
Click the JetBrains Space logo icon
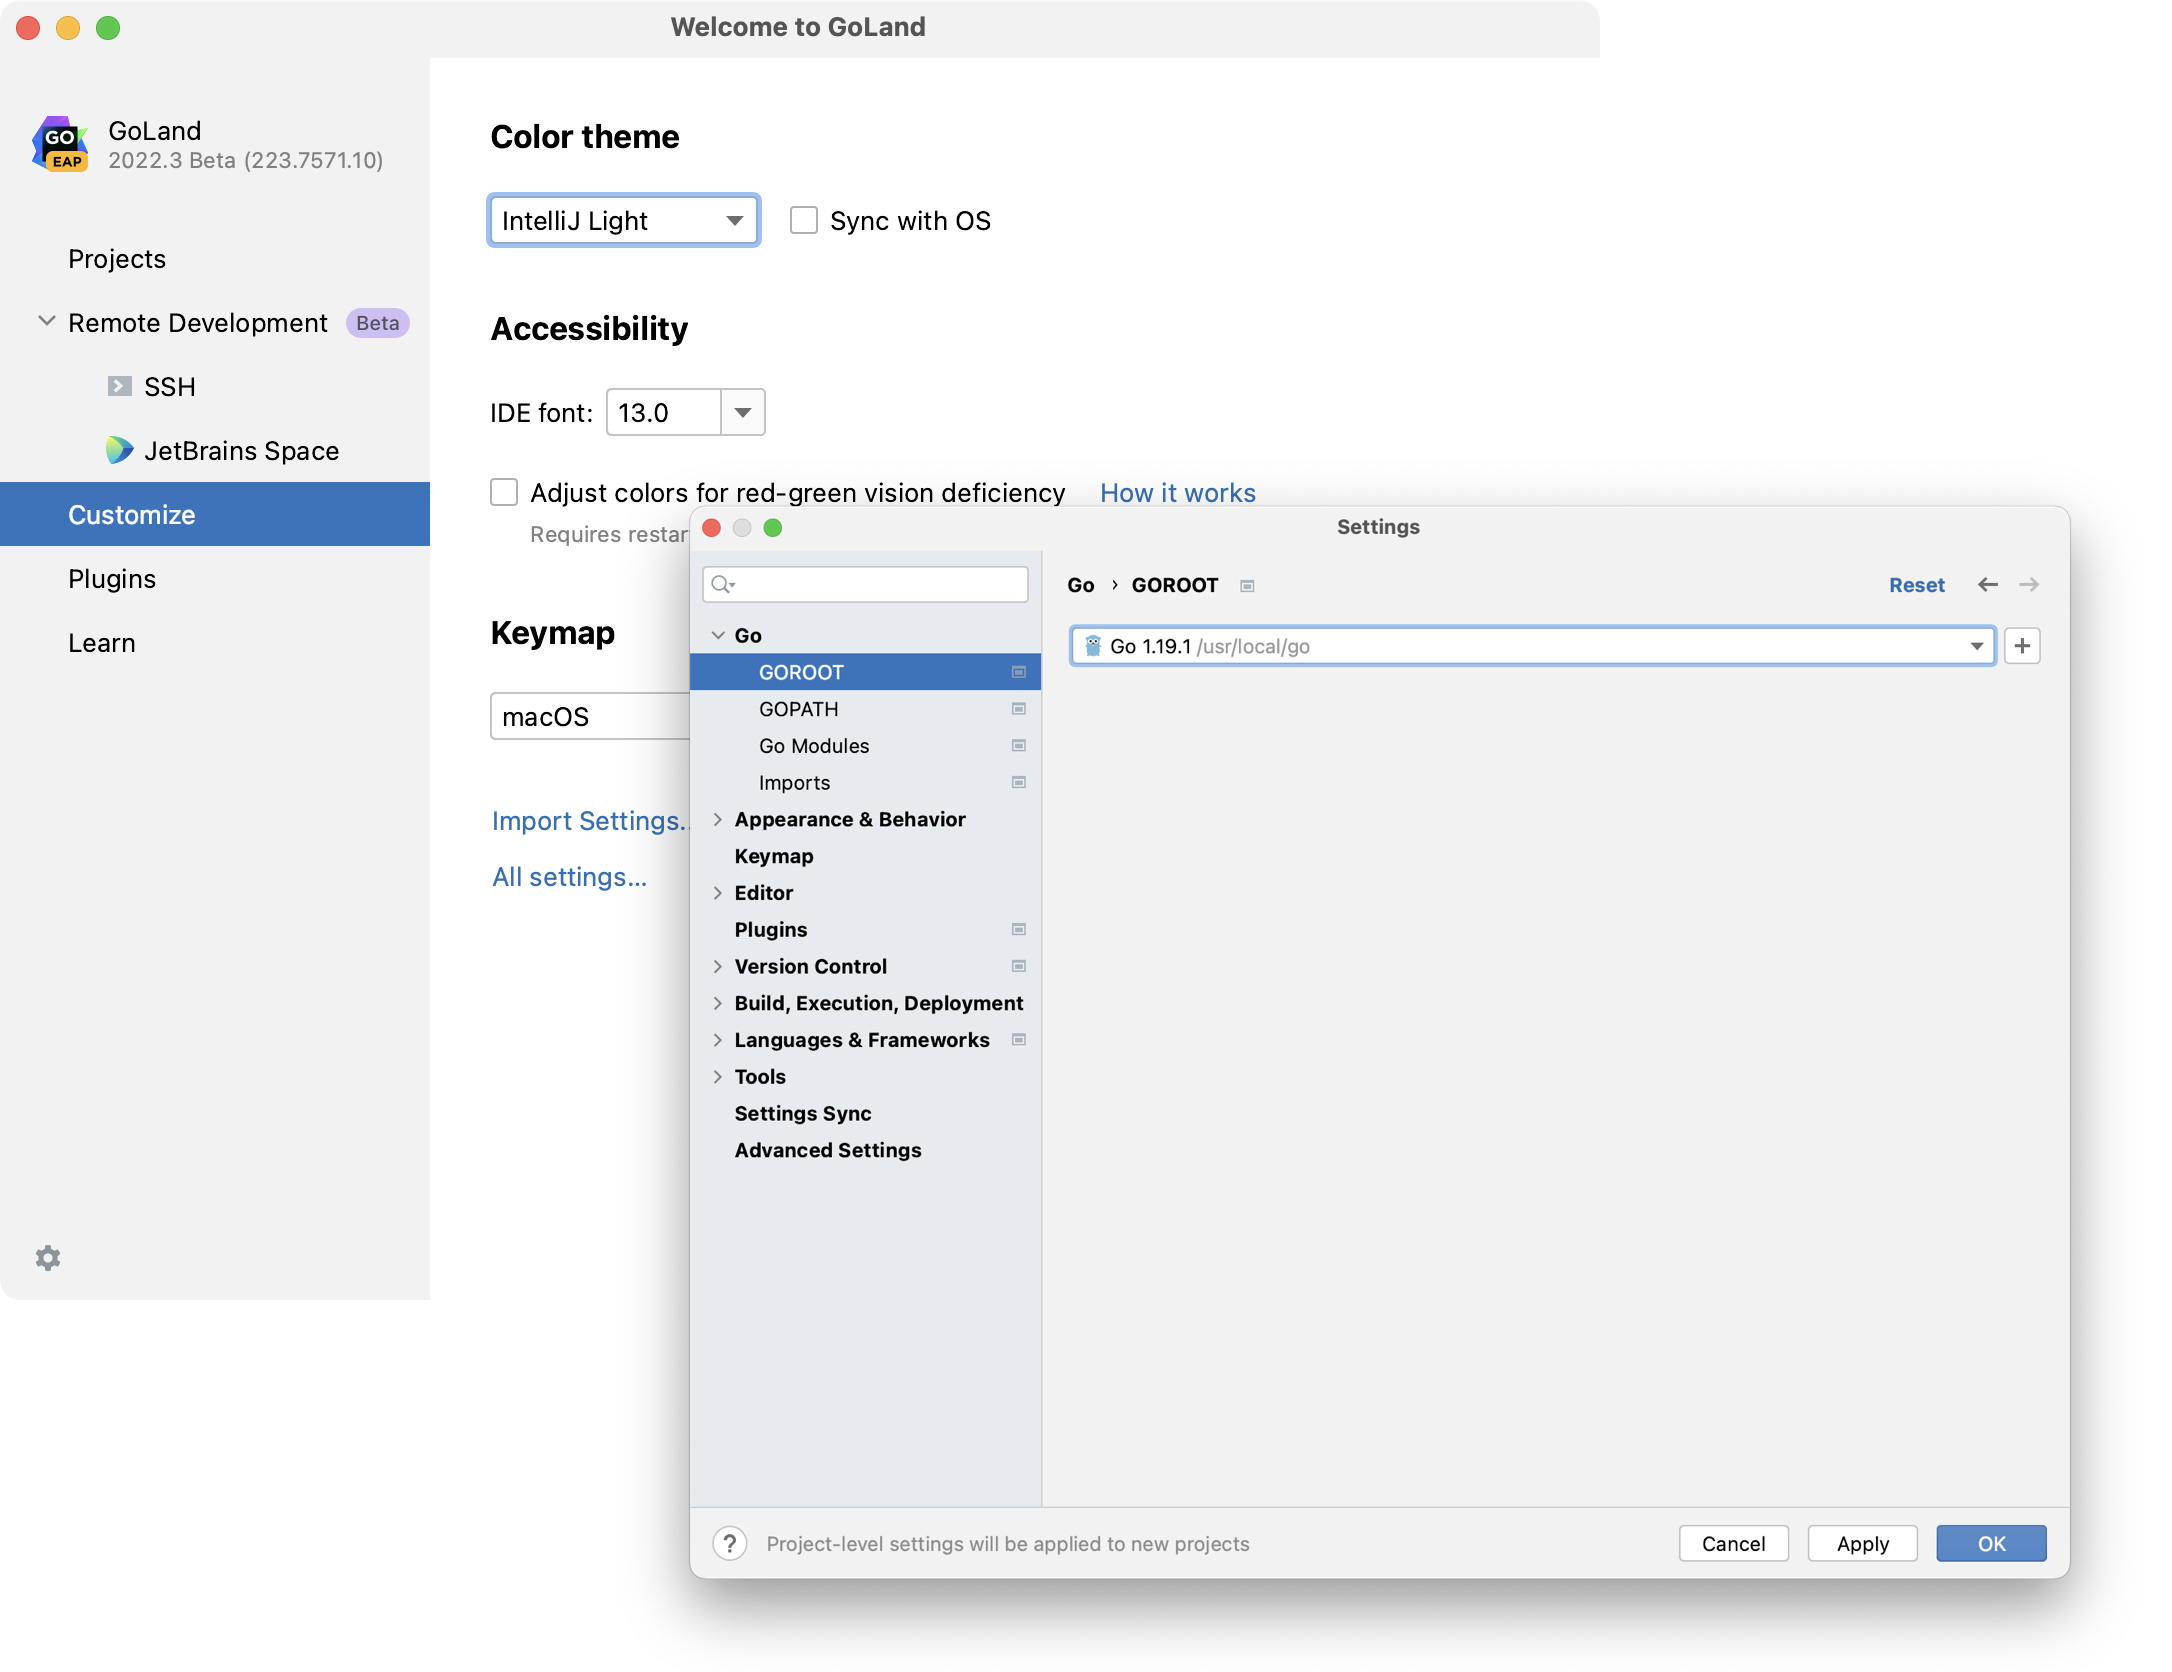[x=120, y=450]
